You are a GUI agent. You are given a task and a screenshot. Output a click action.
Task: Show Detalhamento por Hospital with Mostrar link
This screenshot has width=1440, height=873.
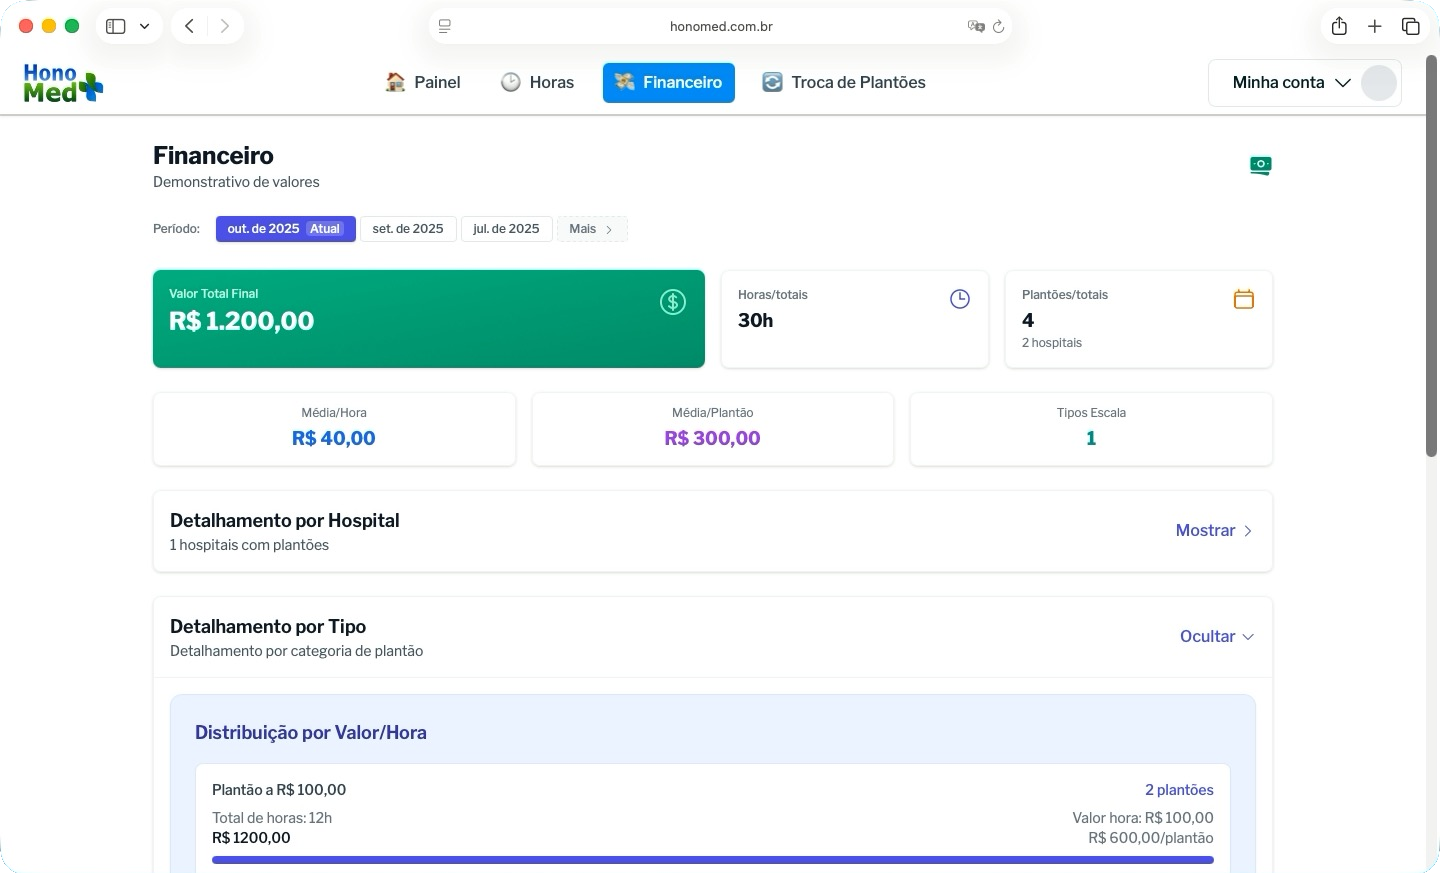pyautogui.click(x=1213, y=530)
